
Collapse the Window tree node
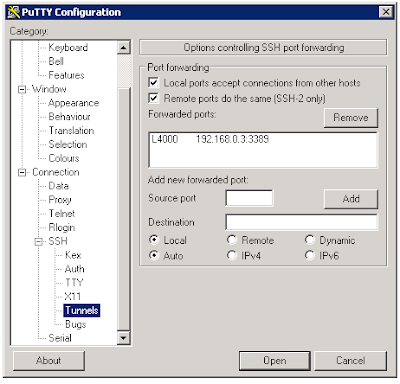point(22,89)
